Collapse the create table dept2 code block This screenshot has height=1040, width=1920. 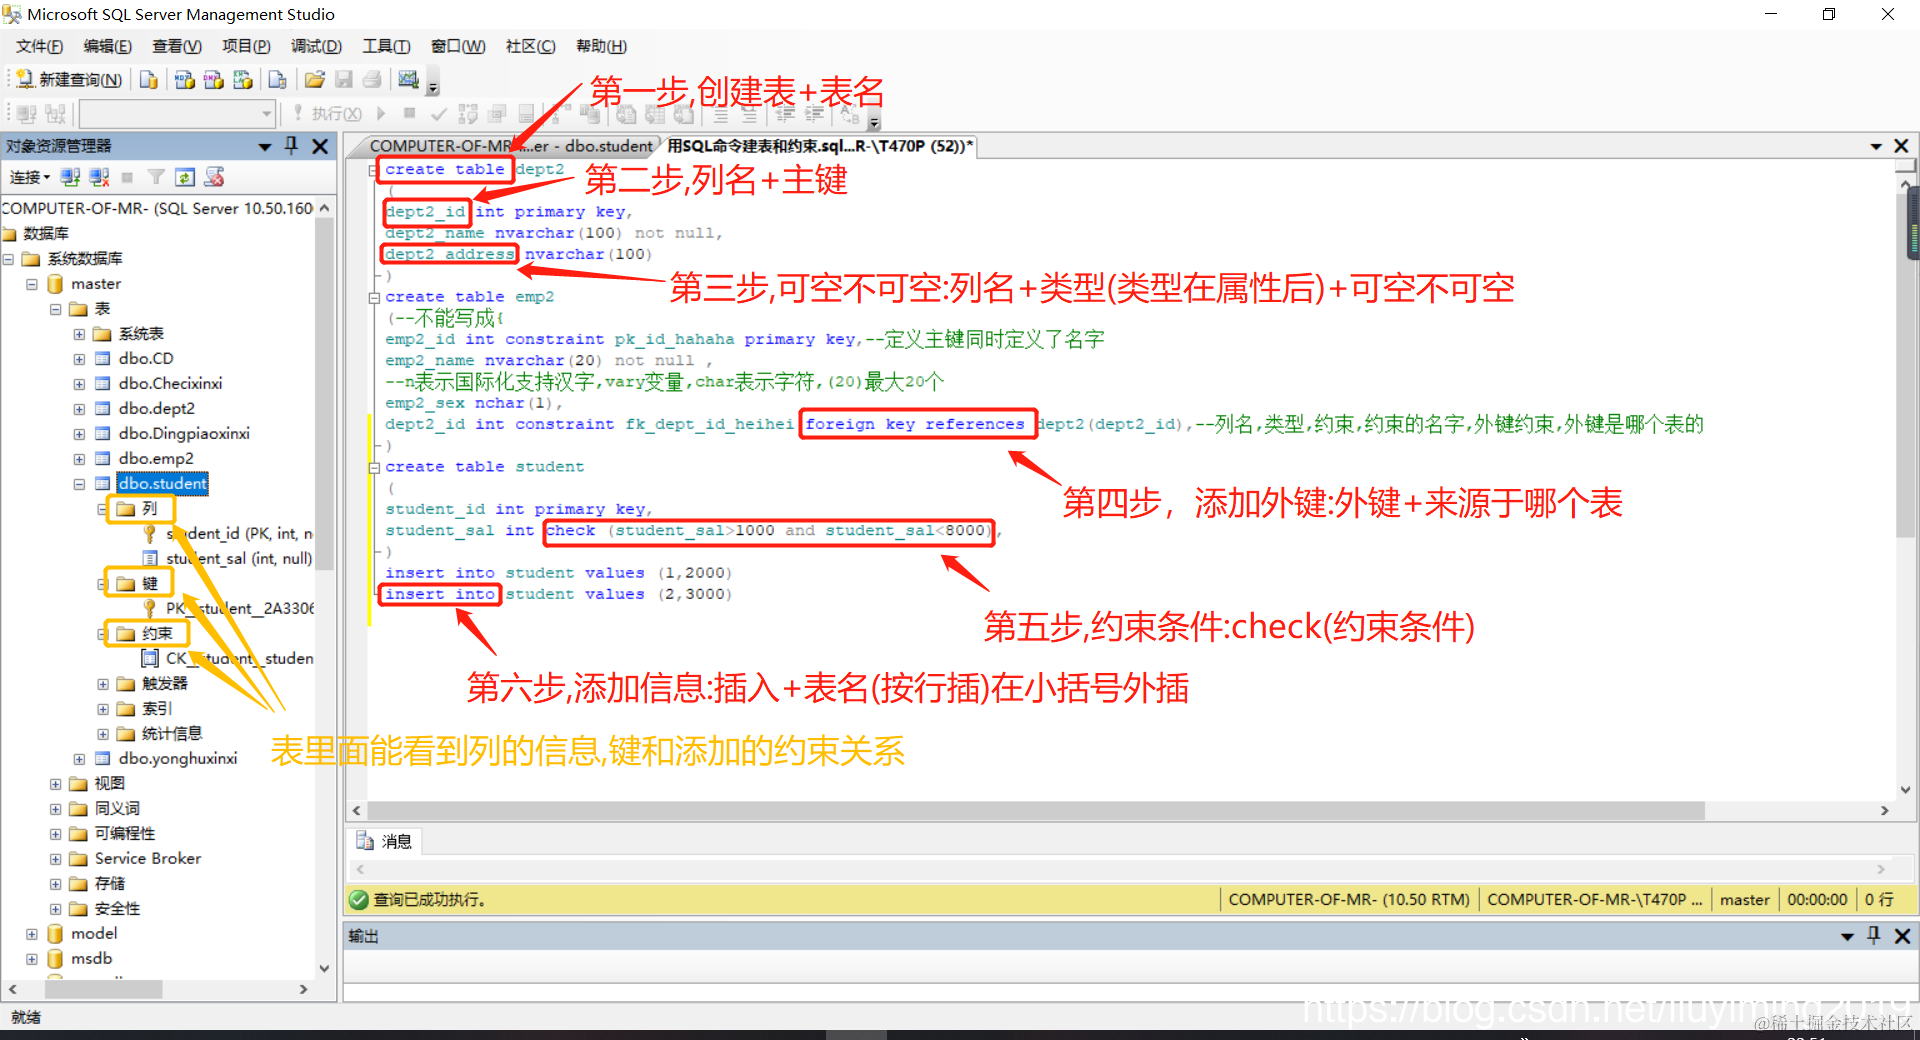click(x=373, y=170)
